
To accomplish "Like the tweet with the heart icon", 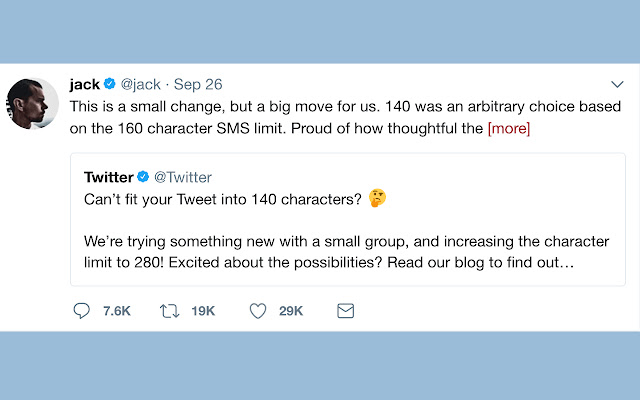I will click(x=257, y=311).
